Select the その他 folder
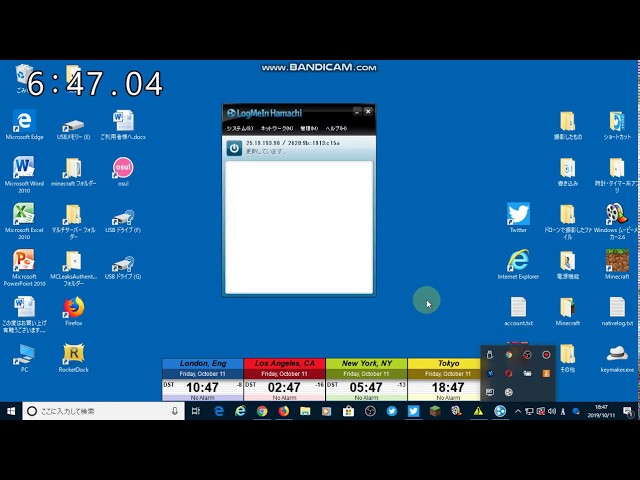The height and width of the screenshot is (480, 640). click(x=567, y=358)
